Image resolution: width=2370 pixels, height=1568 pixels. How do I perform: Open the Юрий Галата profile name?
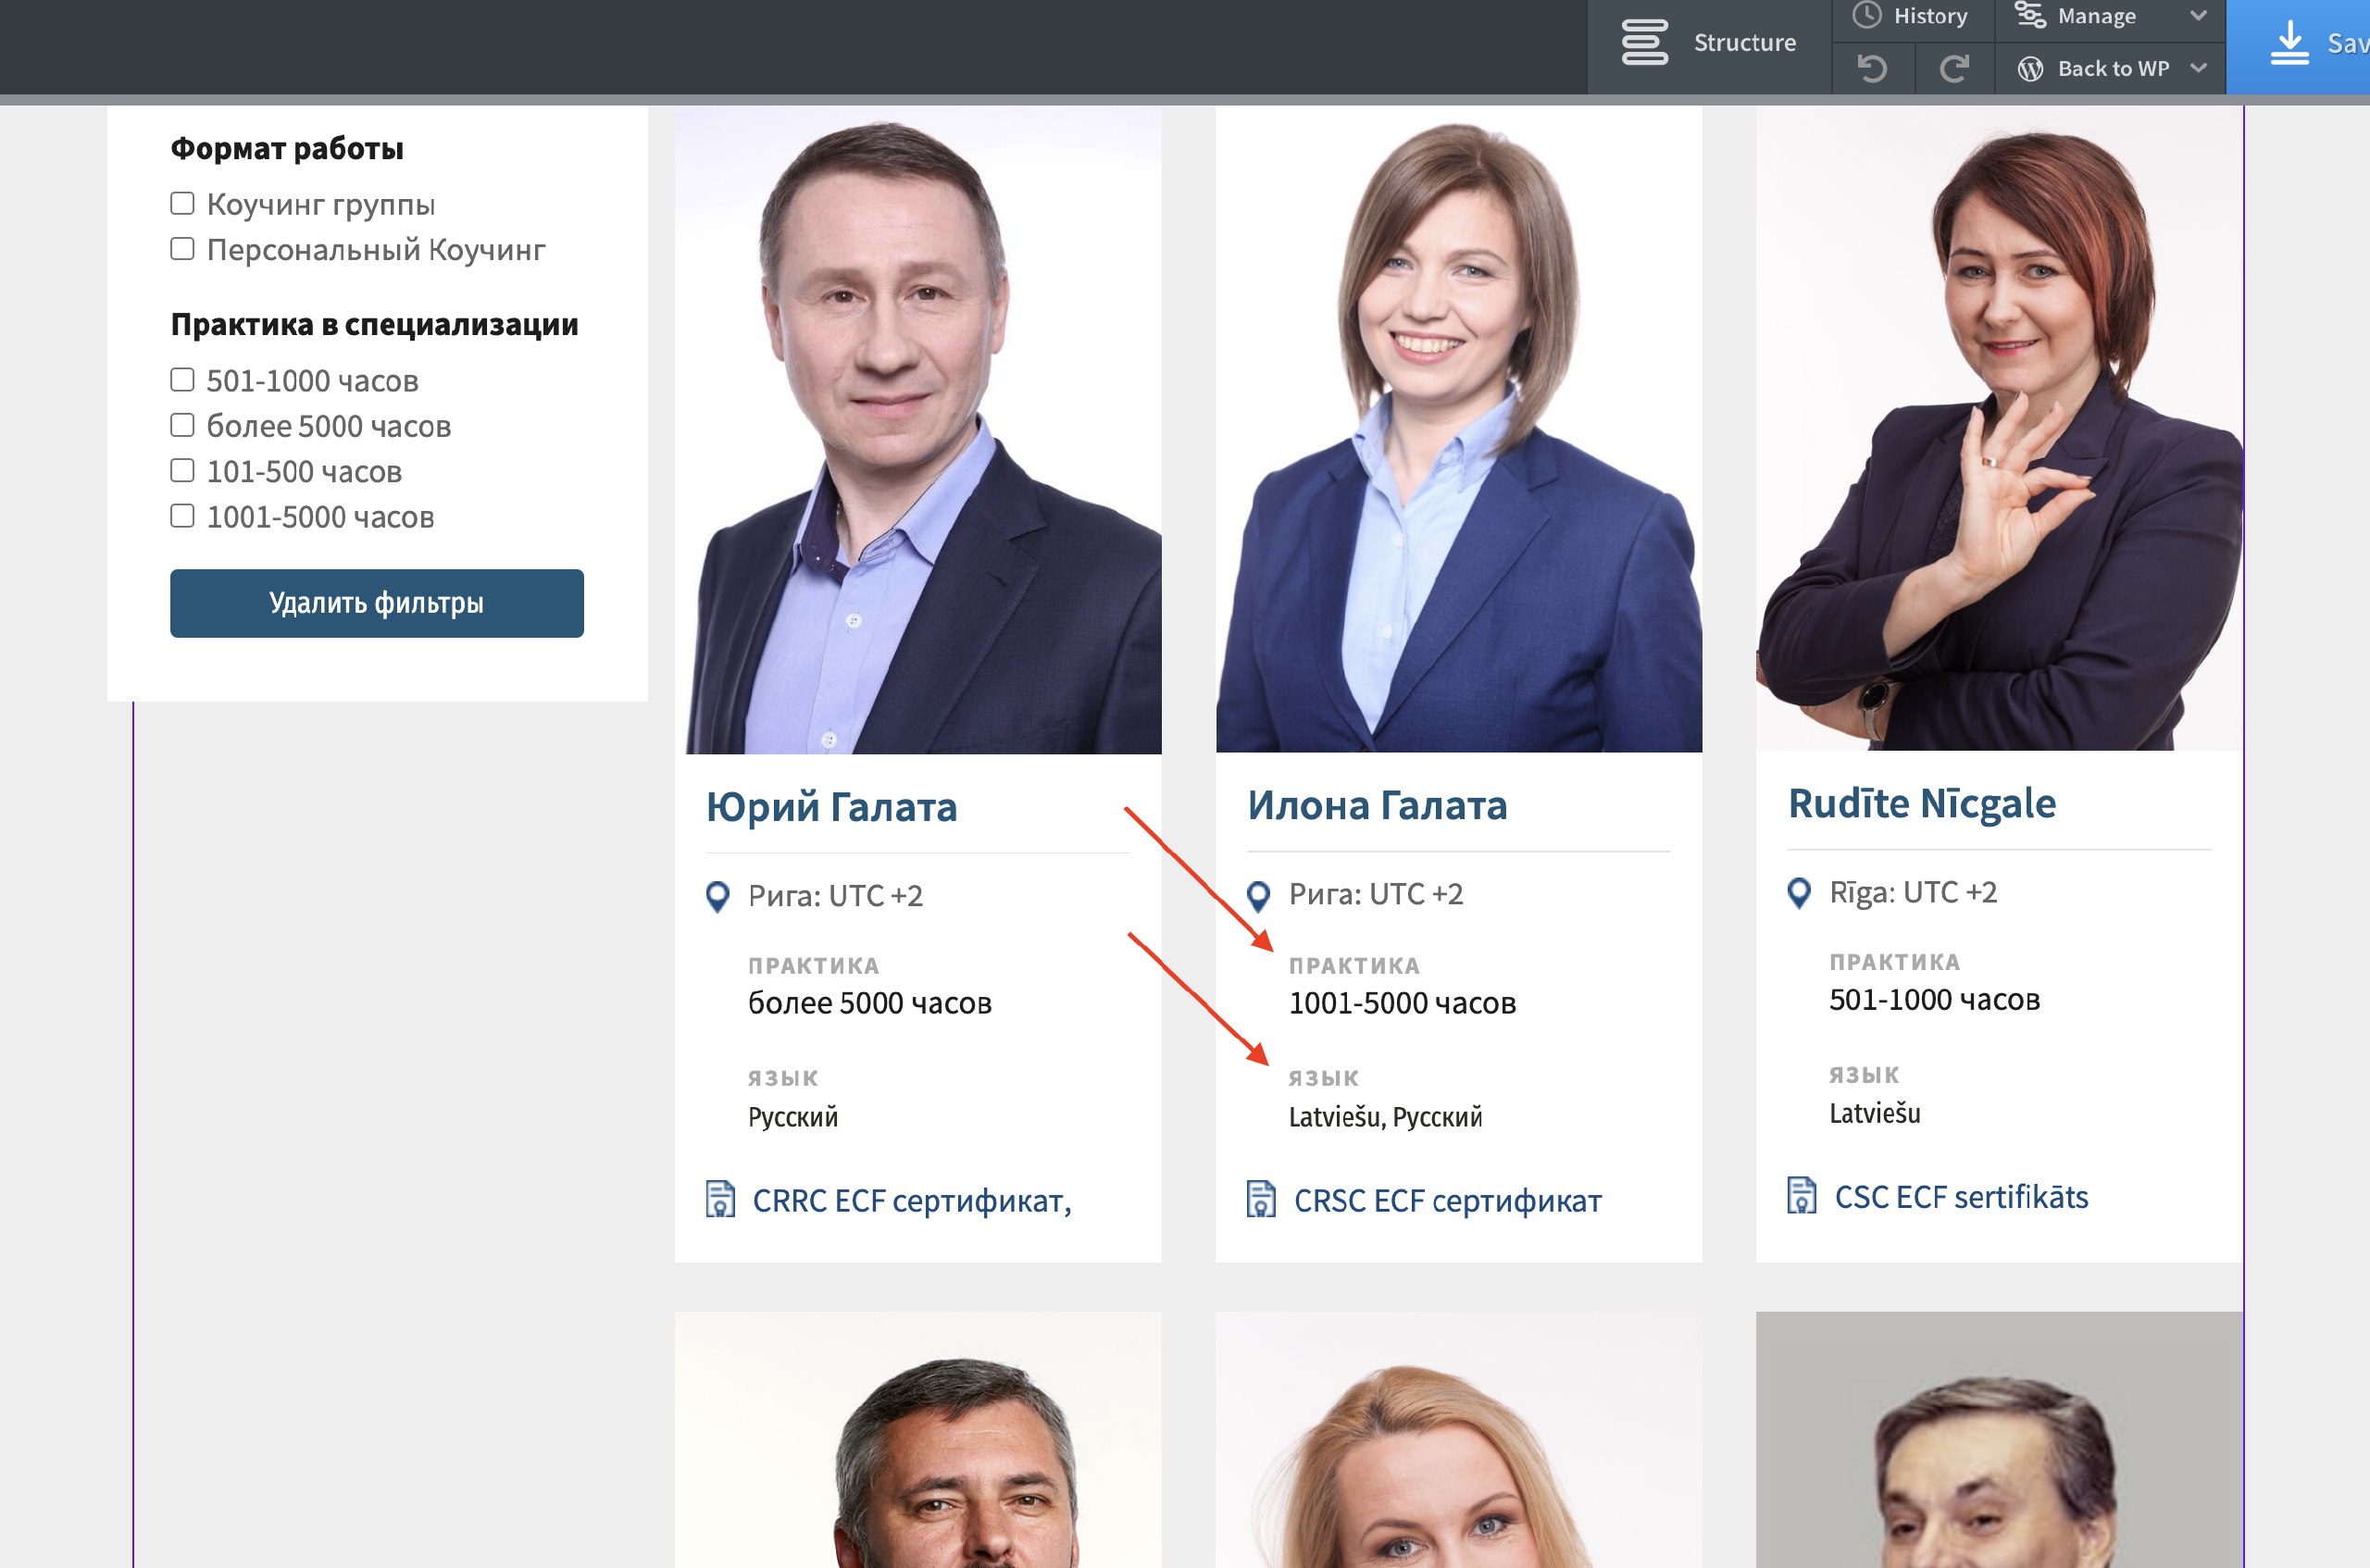[831, 807]
